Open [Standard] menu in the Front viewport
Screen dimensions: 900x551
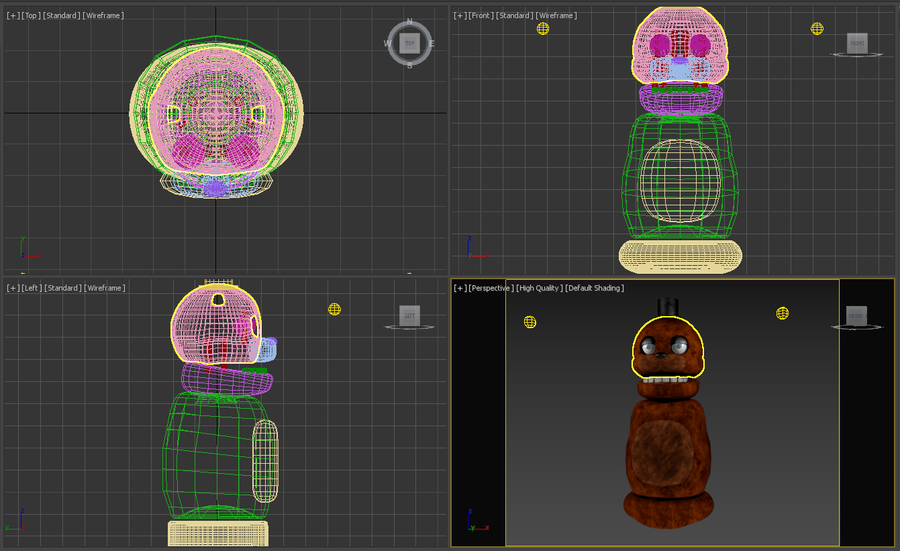tap(514, 15)
